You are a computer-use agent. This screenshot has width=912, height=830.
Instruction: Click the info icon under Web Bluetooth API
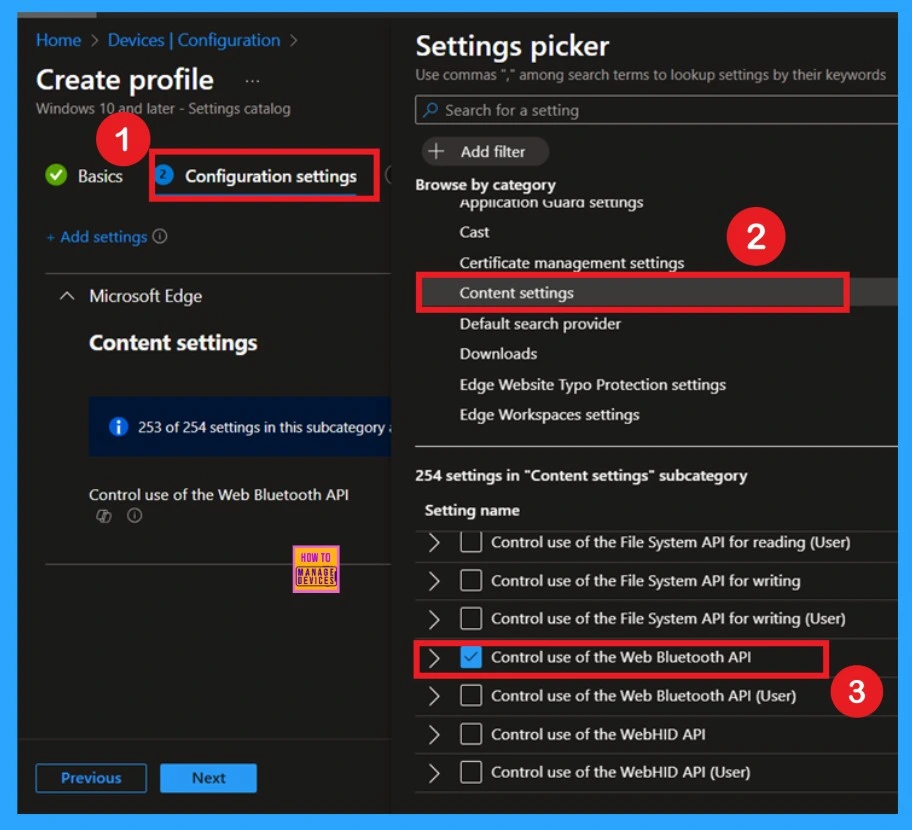pos(134,515)
